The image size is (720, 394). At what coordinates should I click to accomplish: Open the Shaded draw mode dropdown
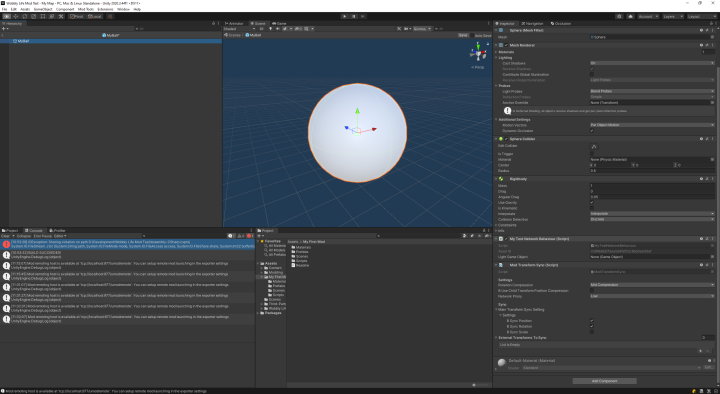pyautogui.click(x=238, y=28)
